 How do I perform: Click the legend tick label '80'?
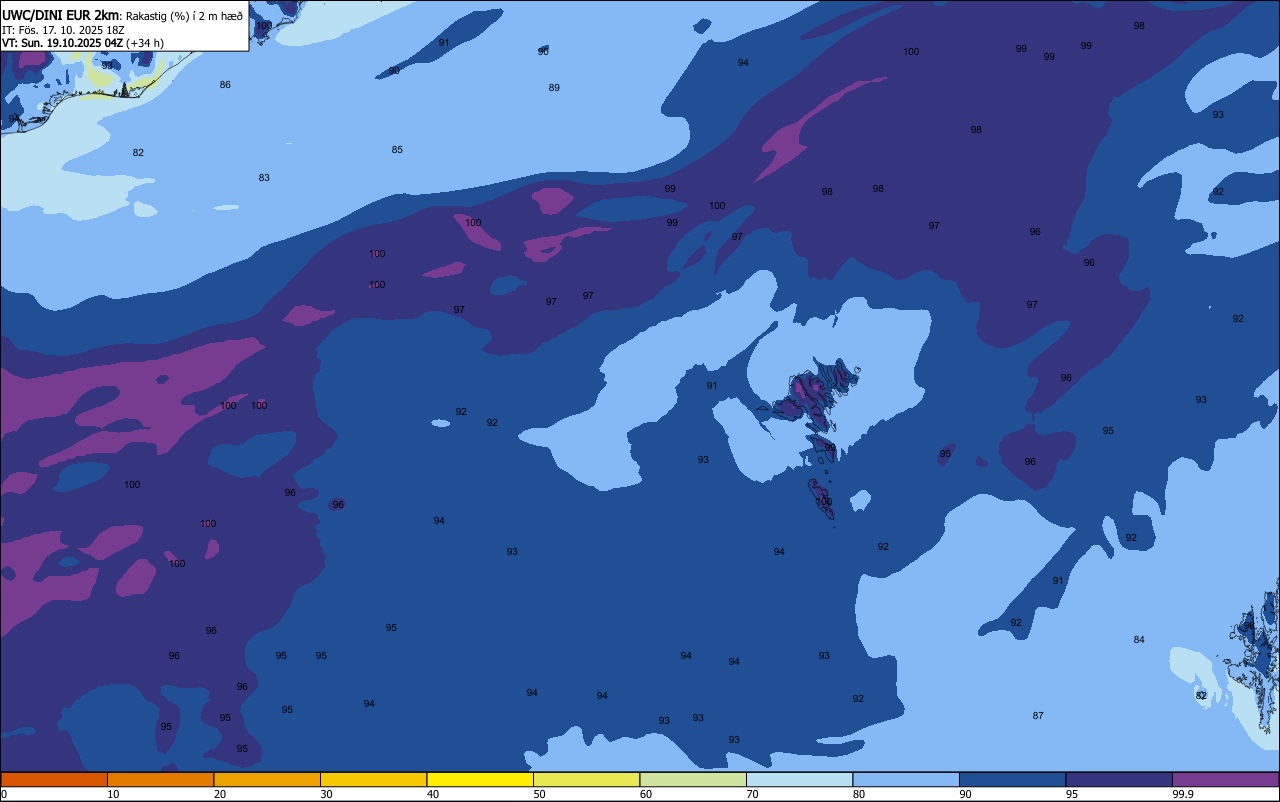coord(859,794)
